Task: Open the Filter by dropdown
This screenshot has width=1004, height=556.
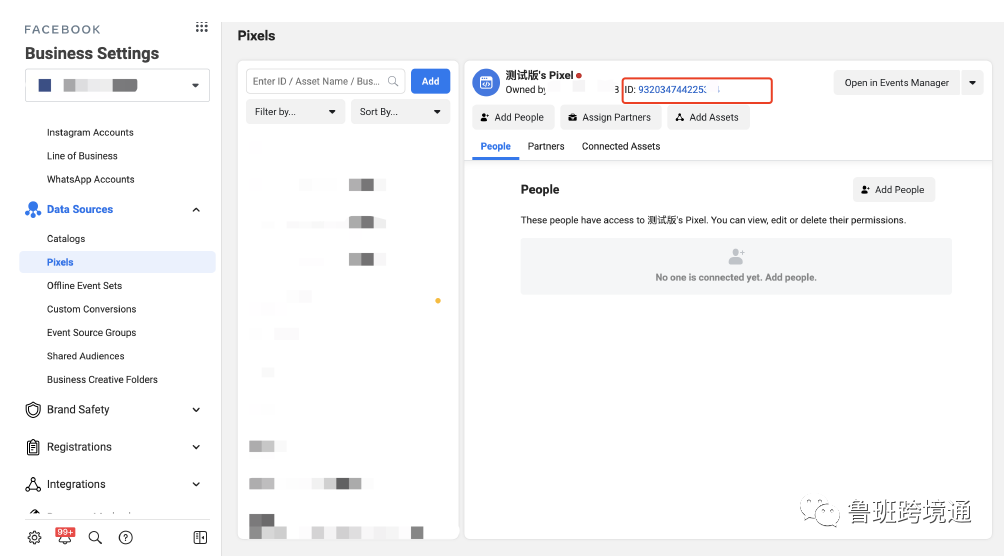Action: click(x=295, y=111)
